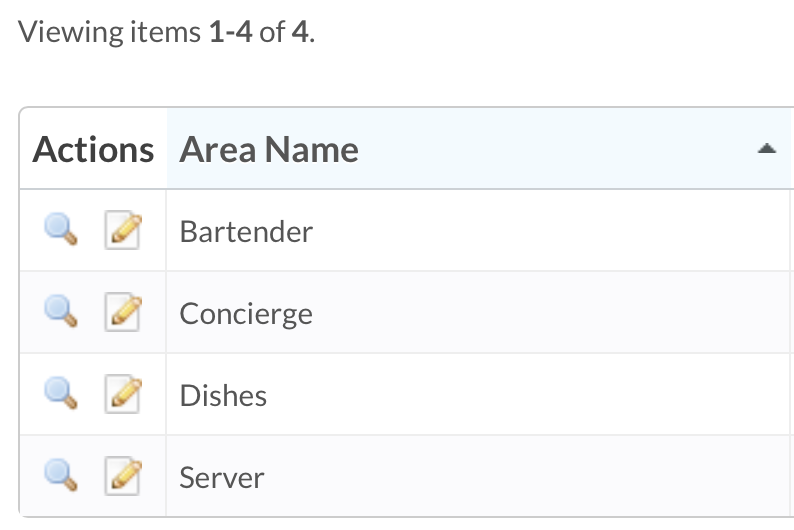Viewport: 794px width, 530px height.
Task: Open the Concierge magnifying glass view icon
Action: (61, 311)
